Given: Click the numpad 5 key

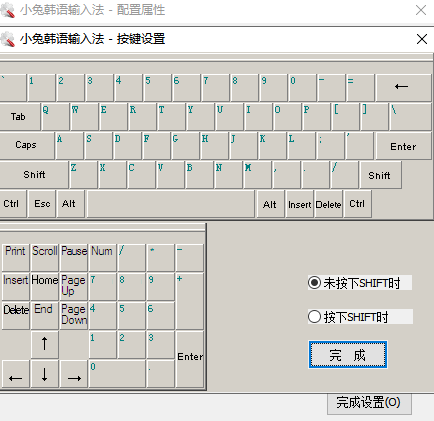Looking at the screenshot, I should pos(132,315).
